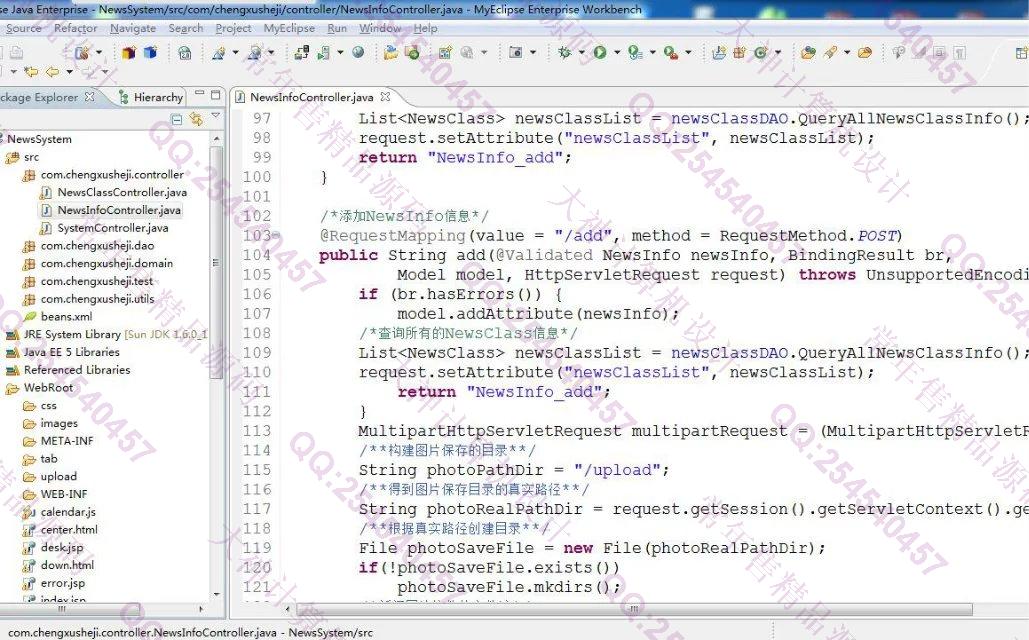Click the yellow Last Edit Location arrow
This screenshot has height=640, width=1029.
click(31, 71)
